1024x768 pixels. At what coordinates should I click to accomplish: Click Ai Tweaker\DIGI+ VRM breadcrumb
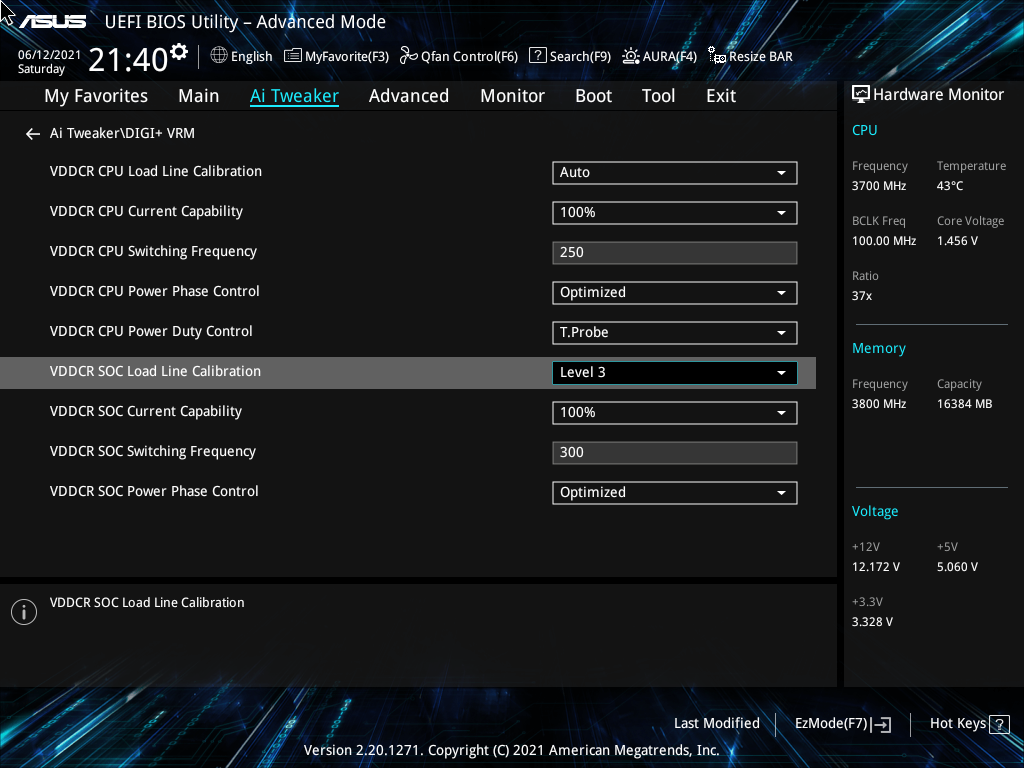[x=122, y=133]
